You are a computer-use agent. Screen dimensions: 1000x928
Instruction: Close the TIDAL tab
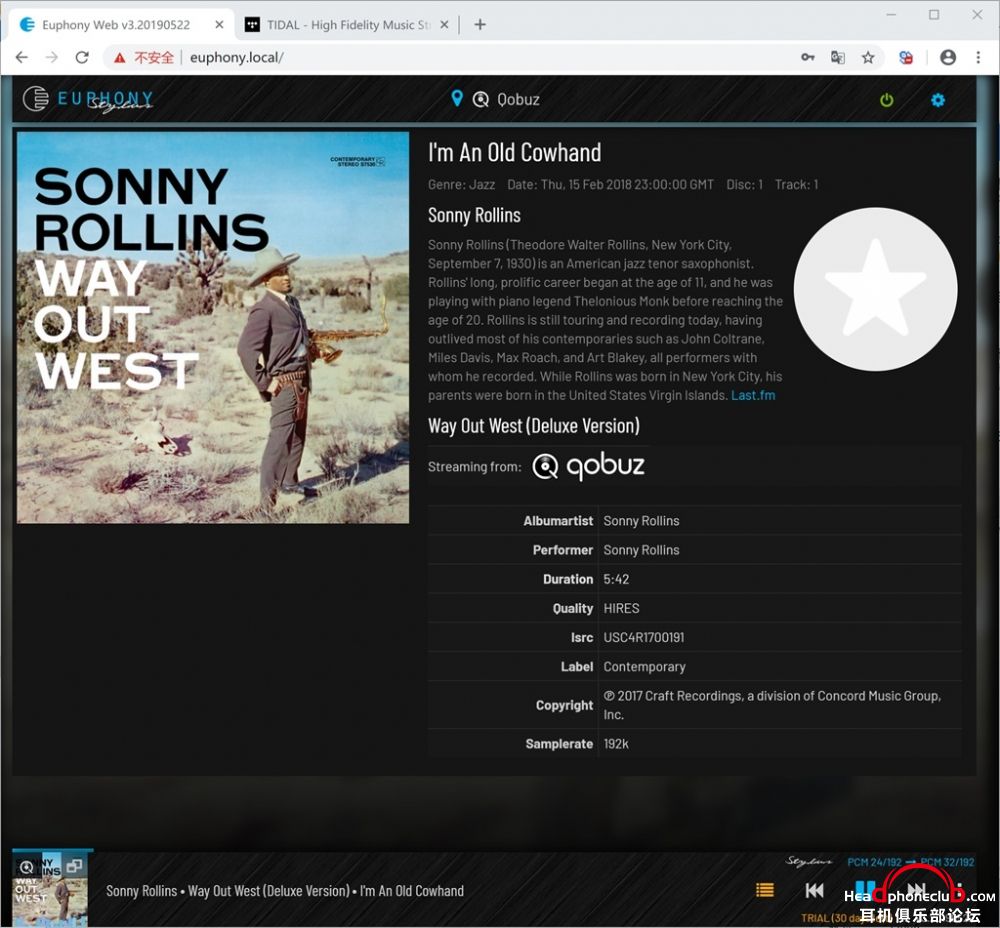445,25
